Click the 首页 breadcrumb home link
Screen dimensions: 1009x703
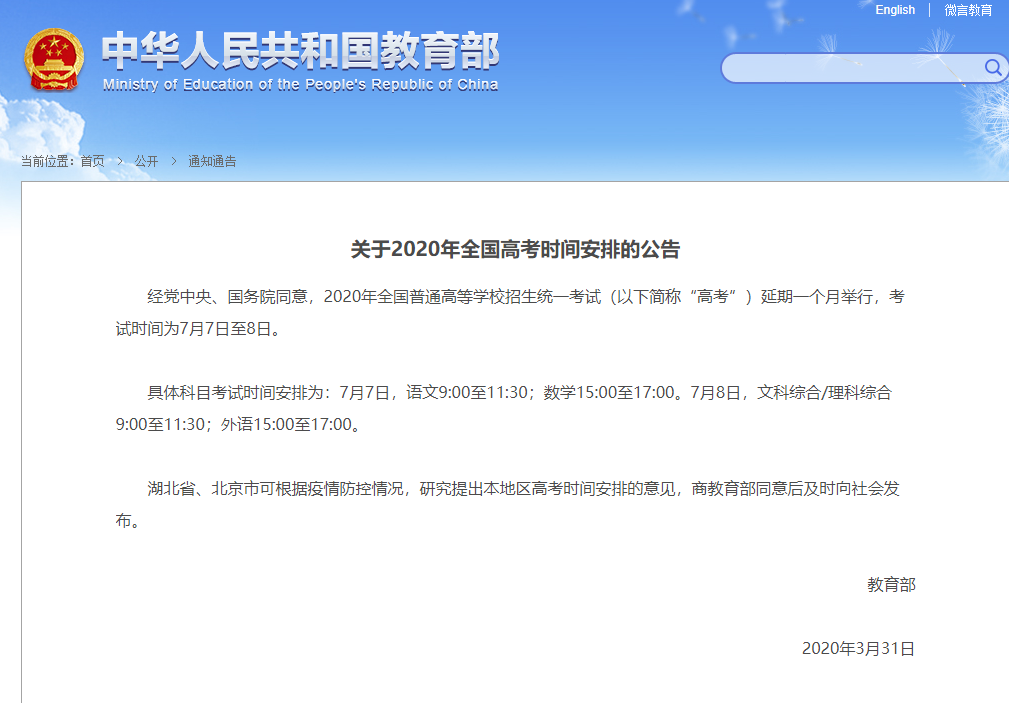pyautogui.click(x=93, y=160)
